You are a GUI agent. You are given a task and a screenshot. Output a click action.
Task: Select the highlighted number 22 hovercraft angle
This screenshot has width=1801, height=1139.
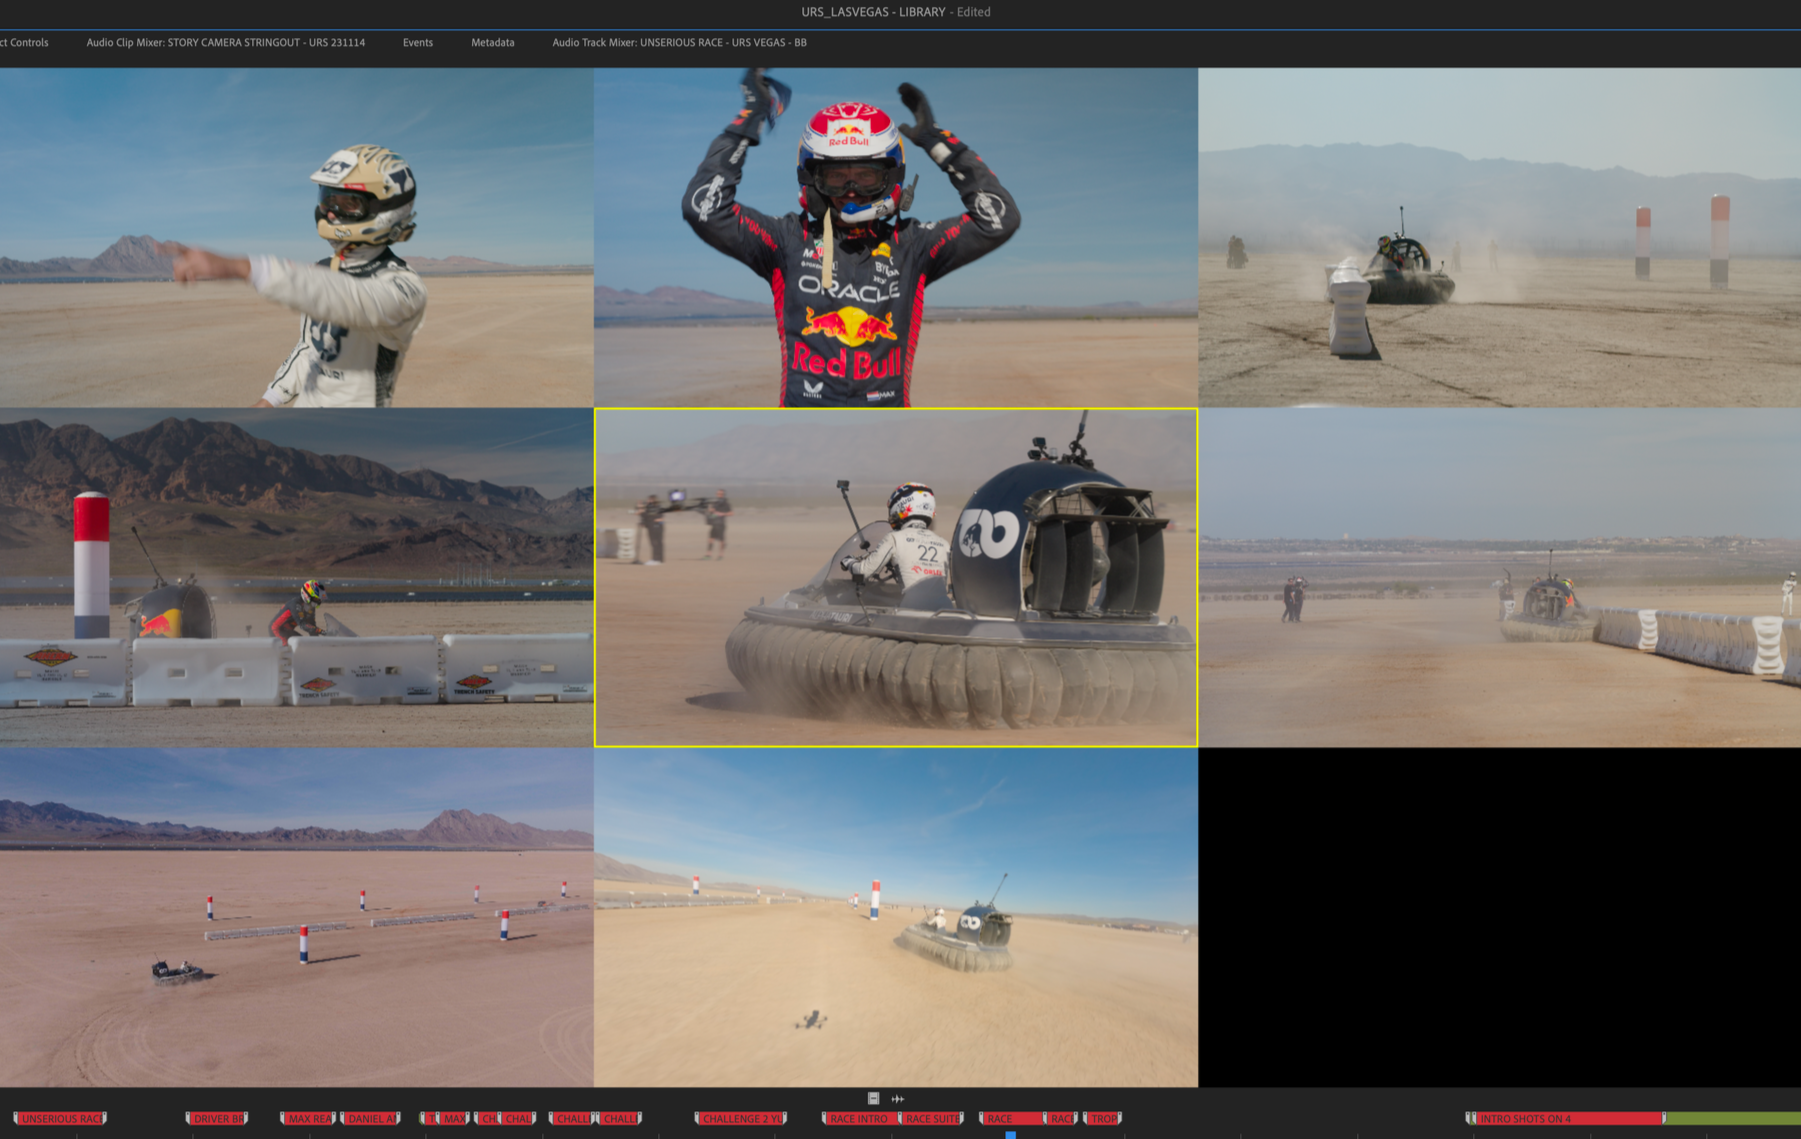(x=895, y=577)
